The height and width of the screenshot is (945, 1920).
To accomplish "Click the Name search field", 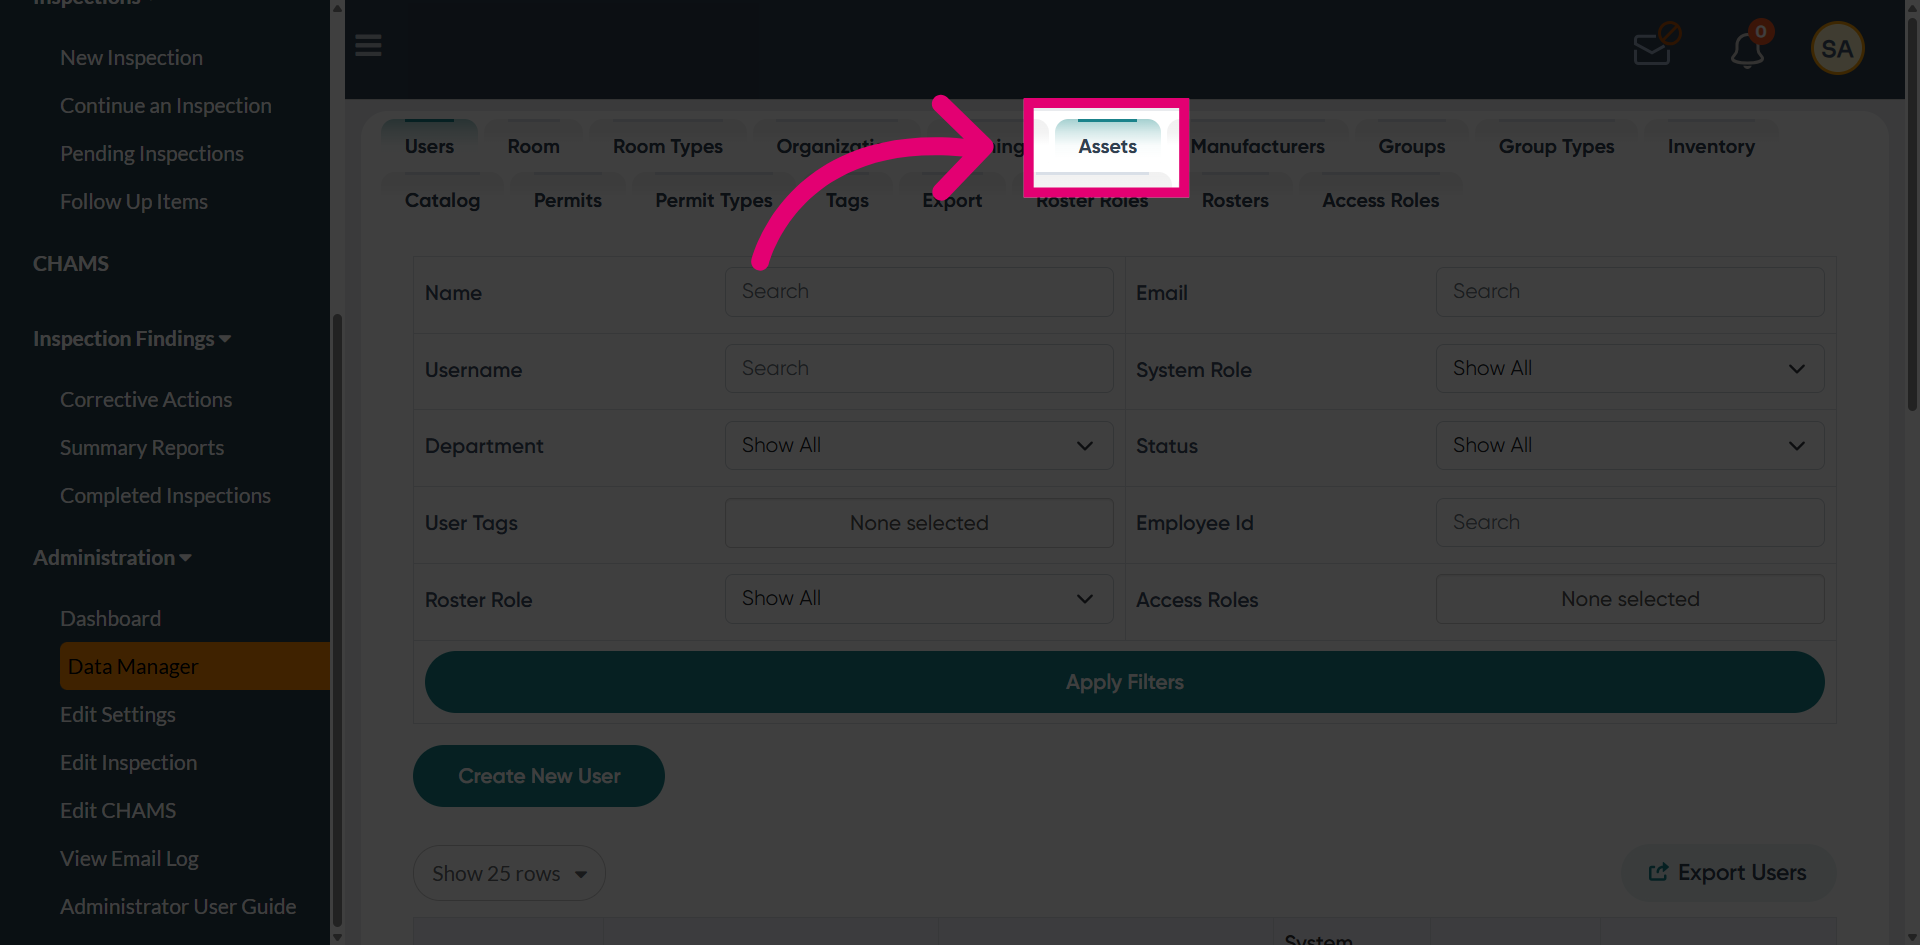I will tap(919, 292).
